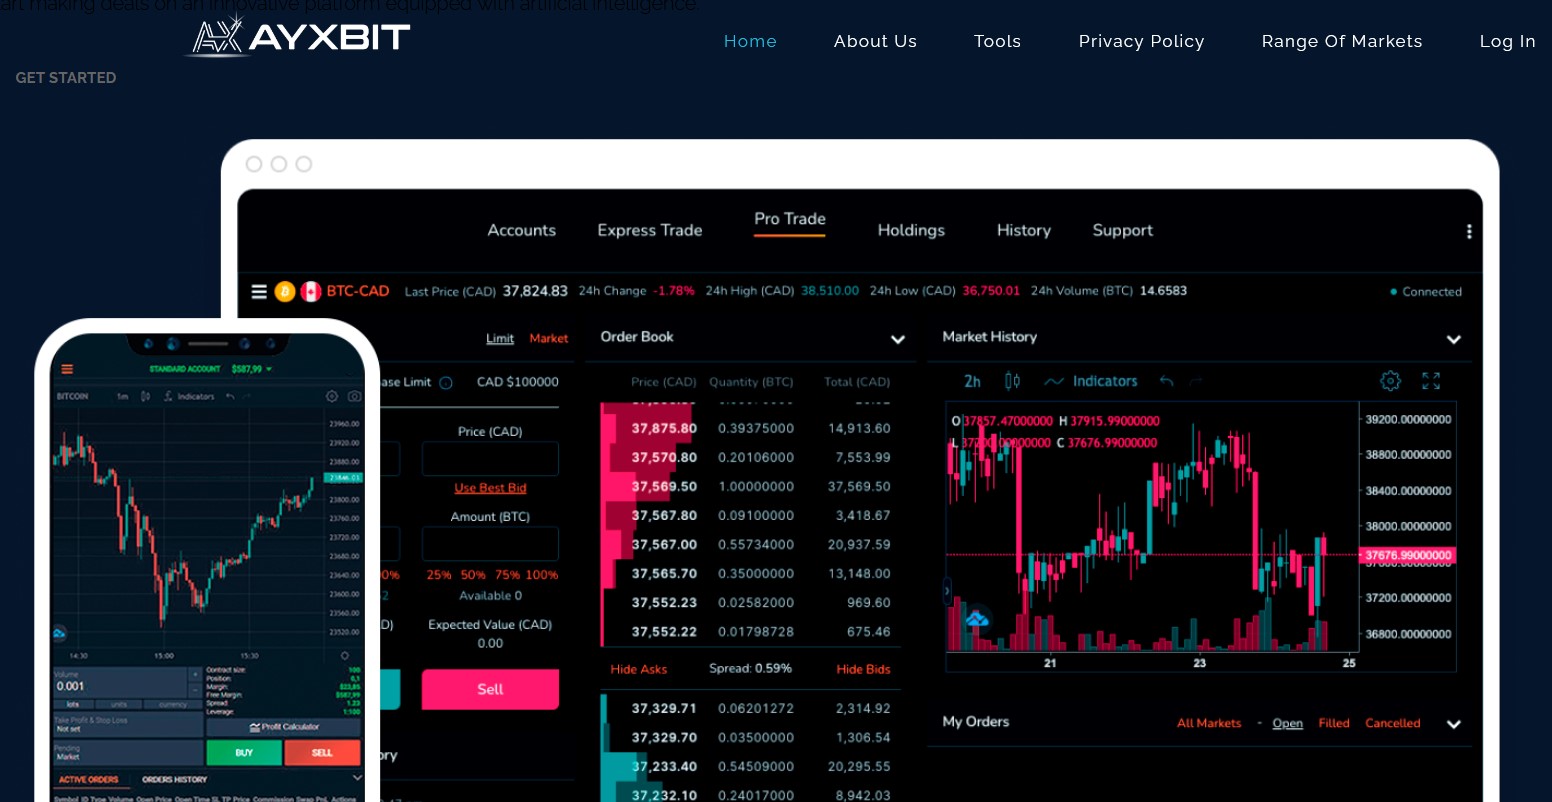Image resolution: width=1552 pixels, height=802 pixels.
Task: Open the History tab in trading app
Action: point(1024,230)
